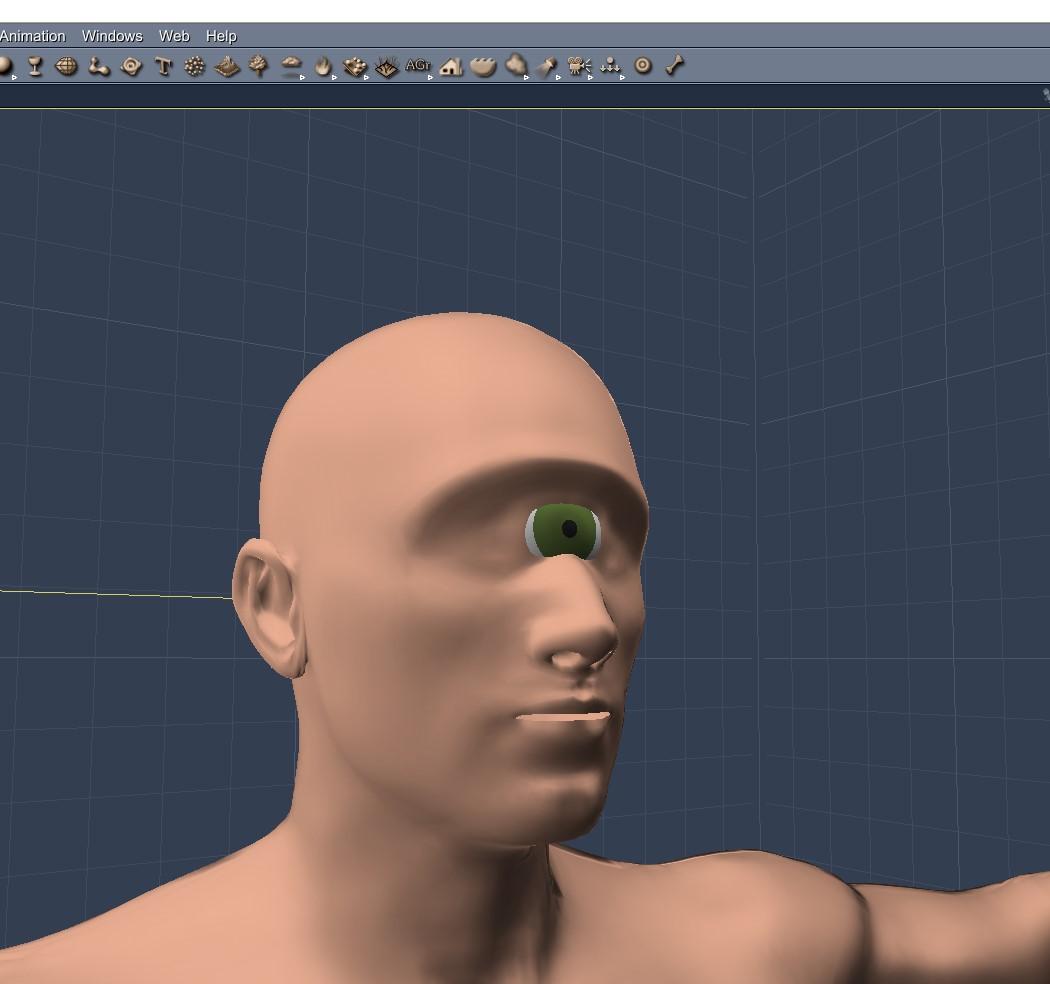Open the Web menu

(174, 36)
